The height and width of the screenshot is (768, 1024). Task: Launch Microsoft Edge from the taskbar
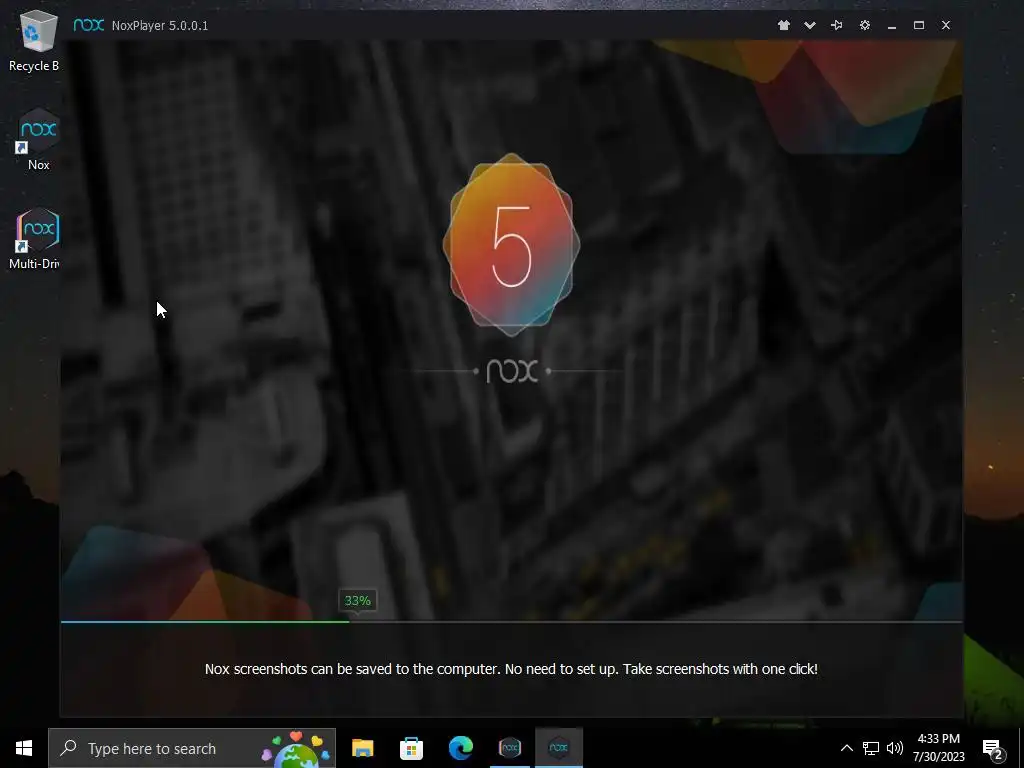[x=460, y=748]
